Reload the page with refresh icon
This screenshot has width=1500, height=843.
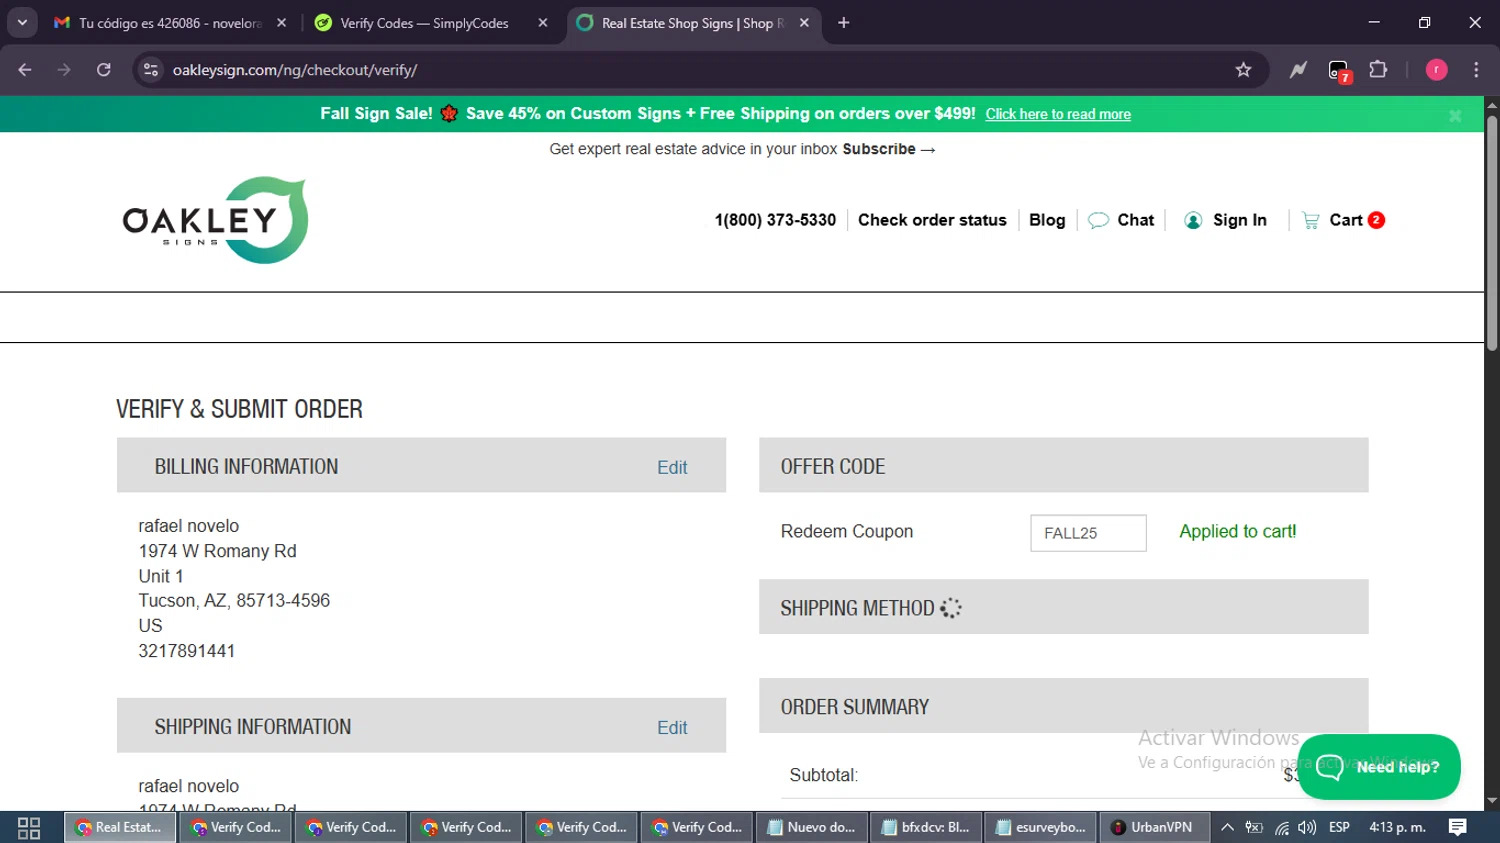point(104,70)
